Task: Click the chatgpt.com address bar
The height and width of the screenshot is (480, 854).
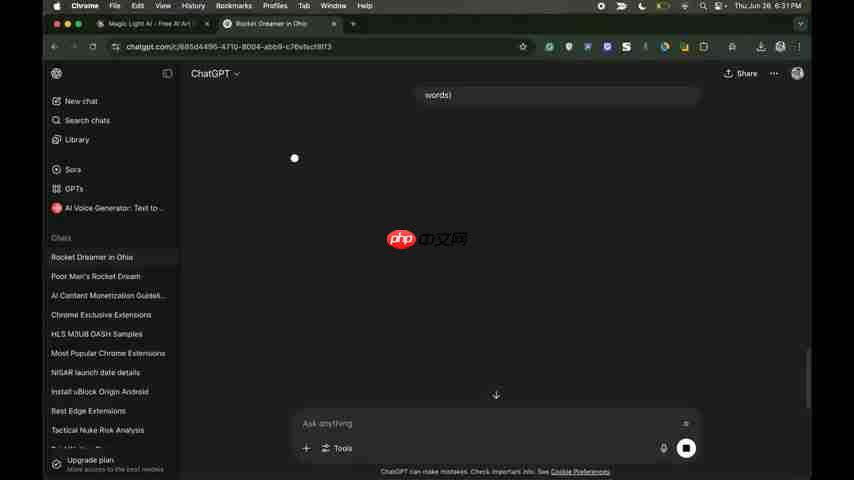Action: pos(319,47)
